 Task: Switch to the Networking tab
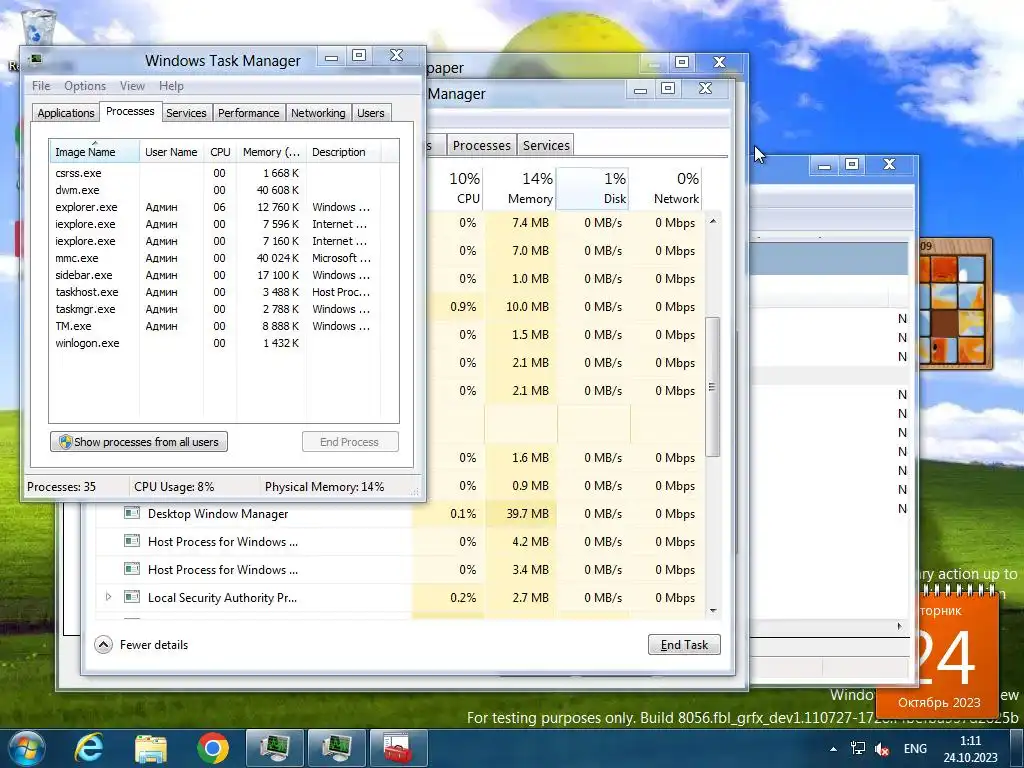click(x=318, y=113)
